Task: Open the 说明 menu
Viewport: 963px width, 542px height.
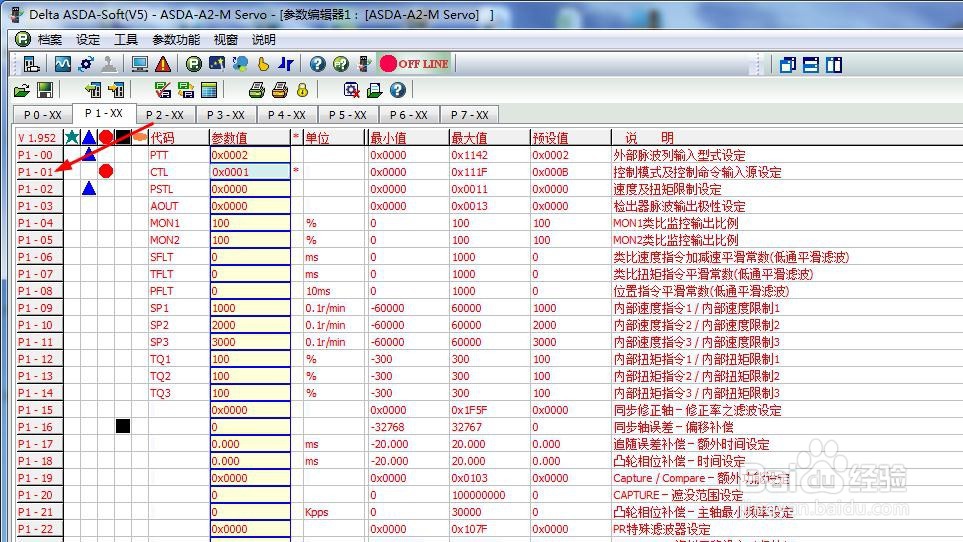Action: (263, 40)
